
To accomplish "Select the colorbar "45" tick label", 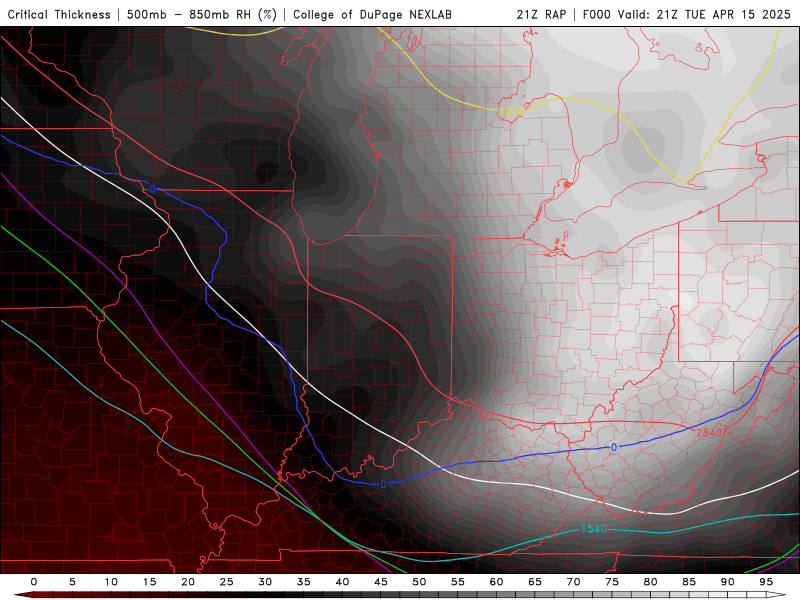I will pyautogui.click(x=381, y=582).
